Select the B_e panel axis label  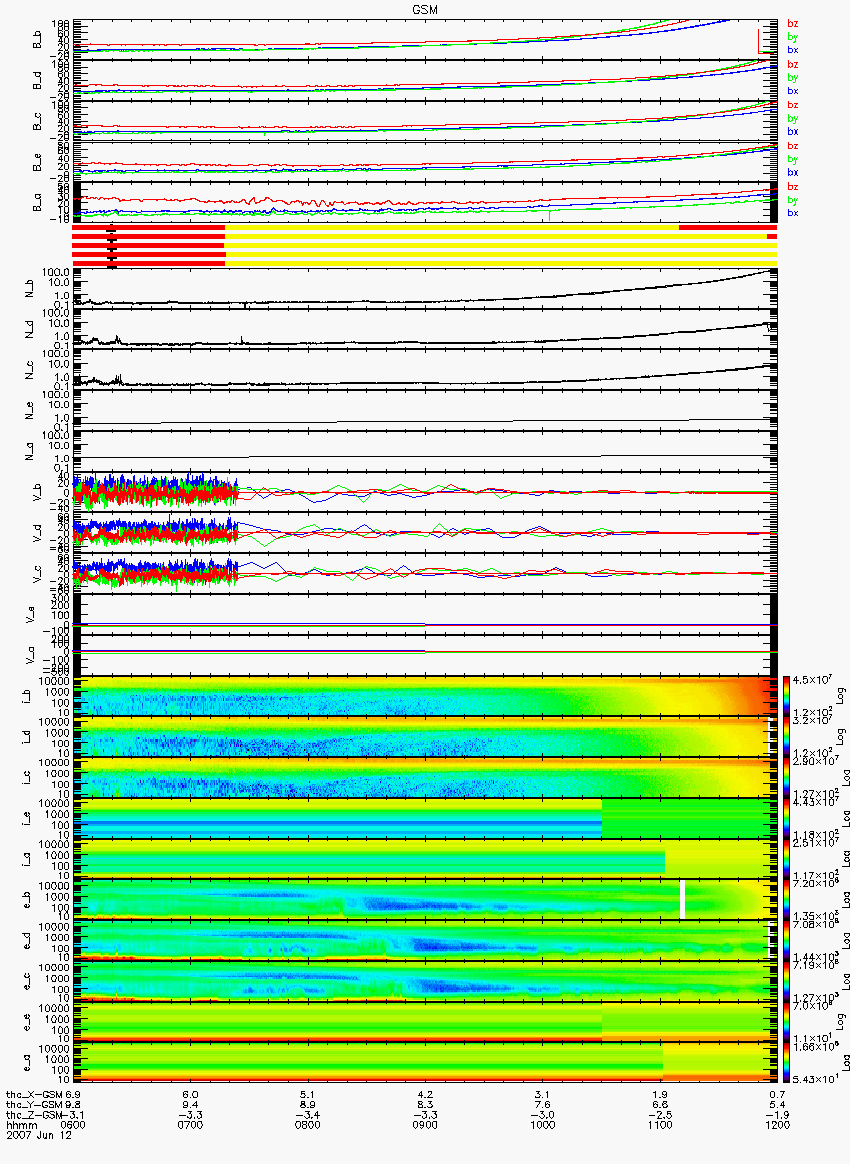[x=37, y=163]
